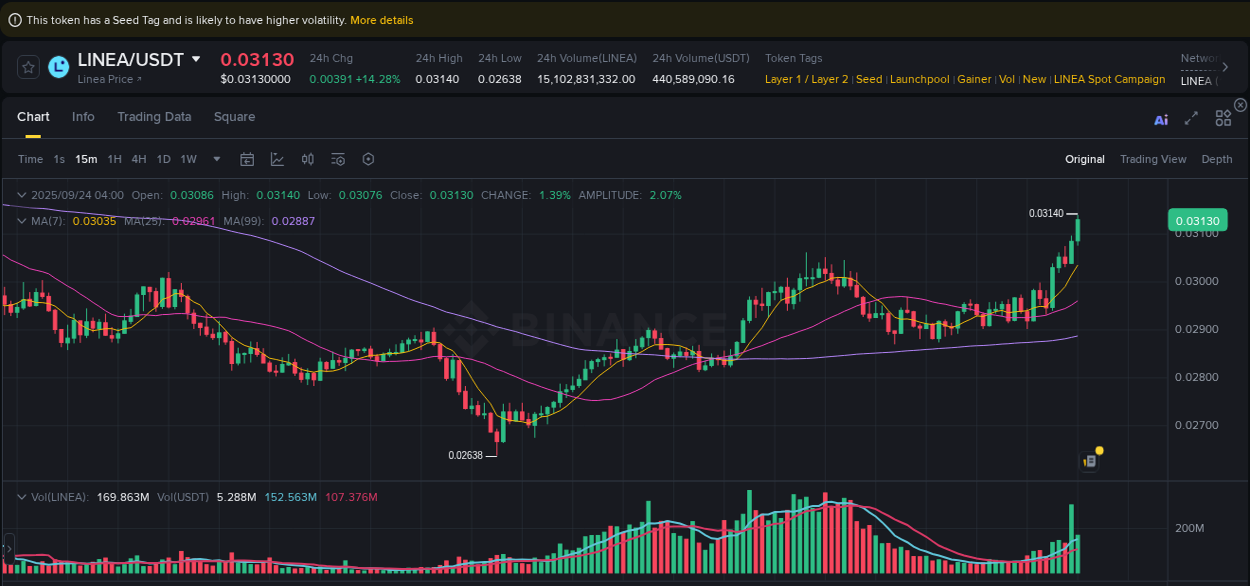Image resolution: width=1250 pixels, height=586 pixels.
Task: Open the Seed Tag More details link
Action: (381, 19)
